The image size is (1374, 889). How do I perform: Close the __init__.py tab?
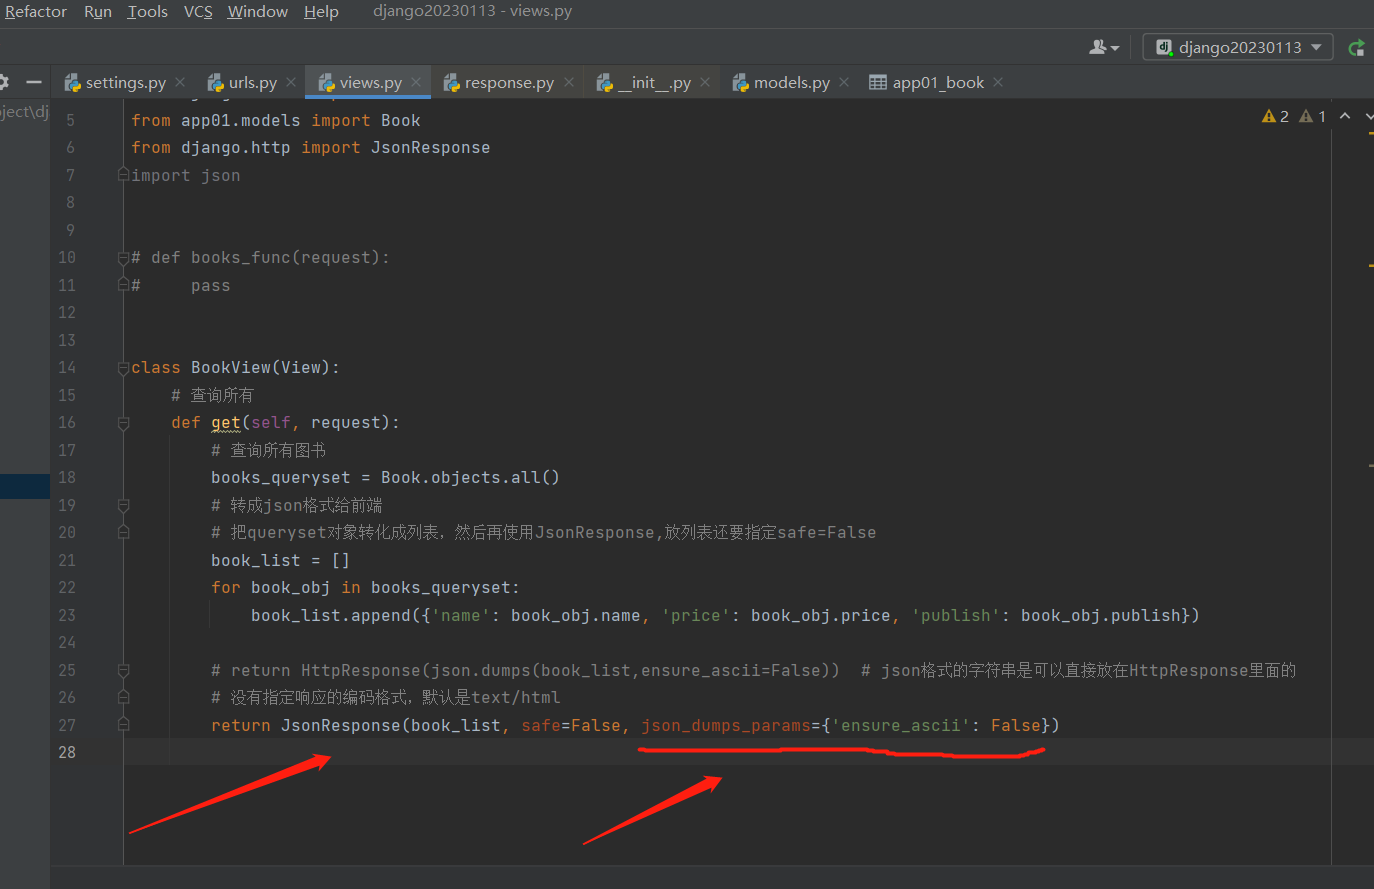[705, 82]
